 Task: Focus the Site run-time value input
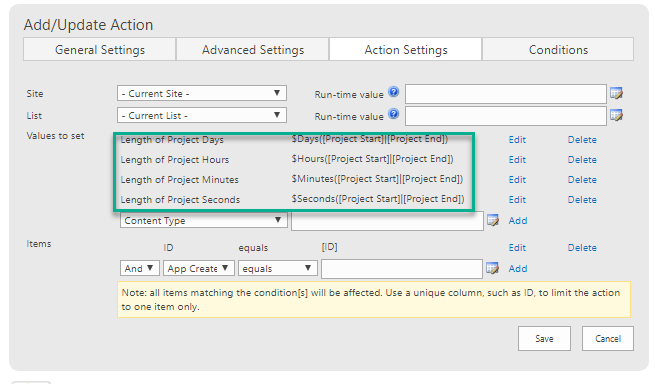[505, 94]
